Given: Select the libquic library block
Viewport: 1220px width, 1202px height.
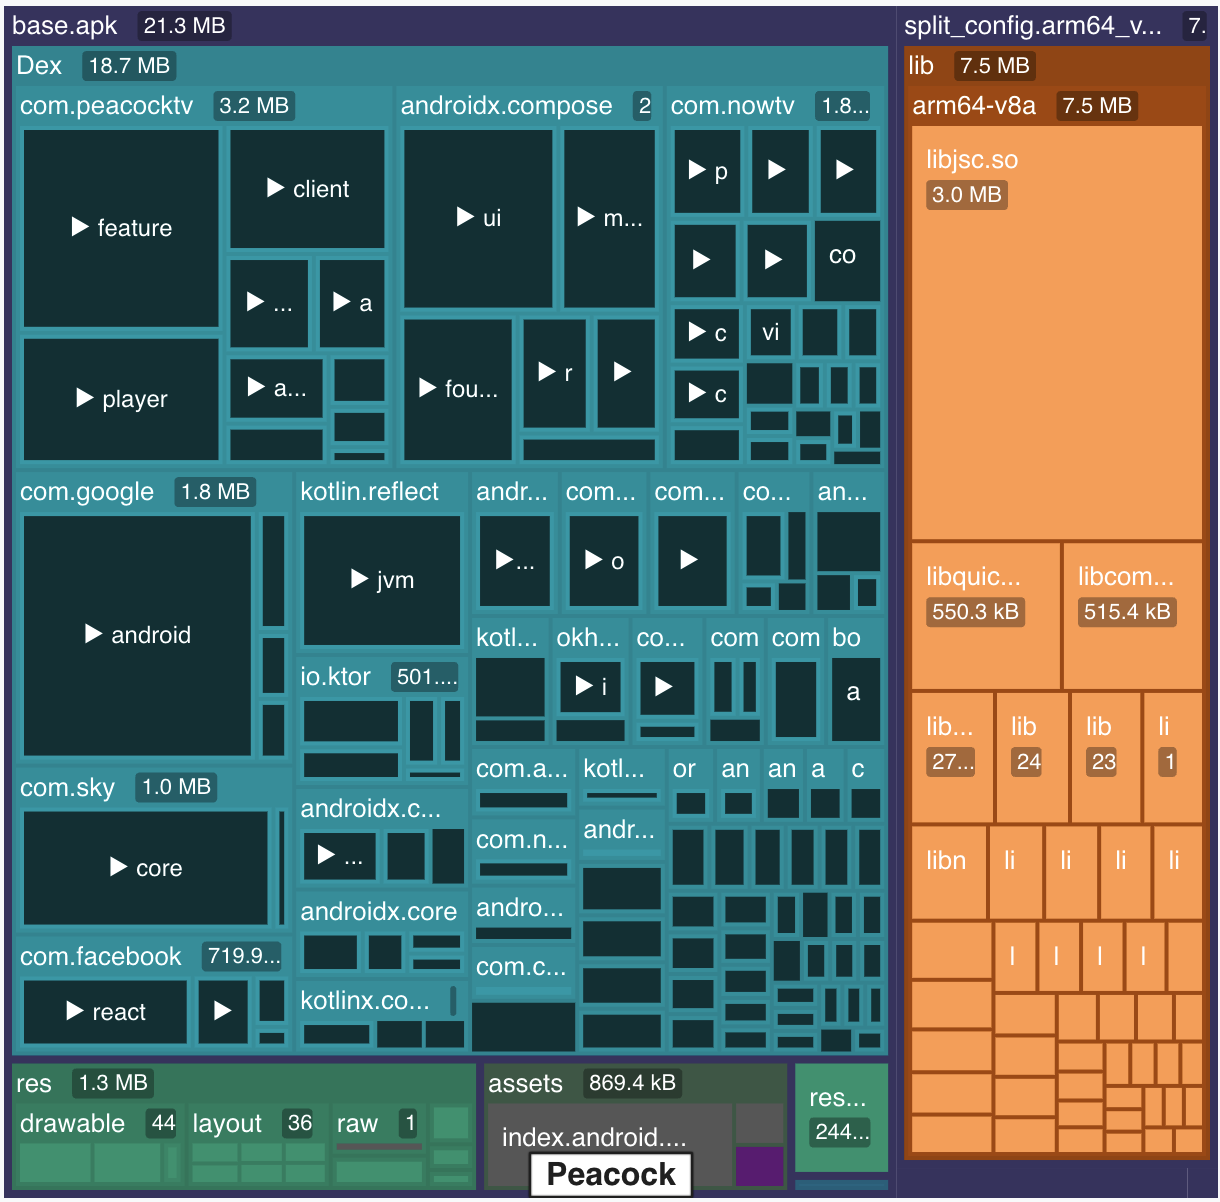Looking at the screenshot, I should pos(985,615).
